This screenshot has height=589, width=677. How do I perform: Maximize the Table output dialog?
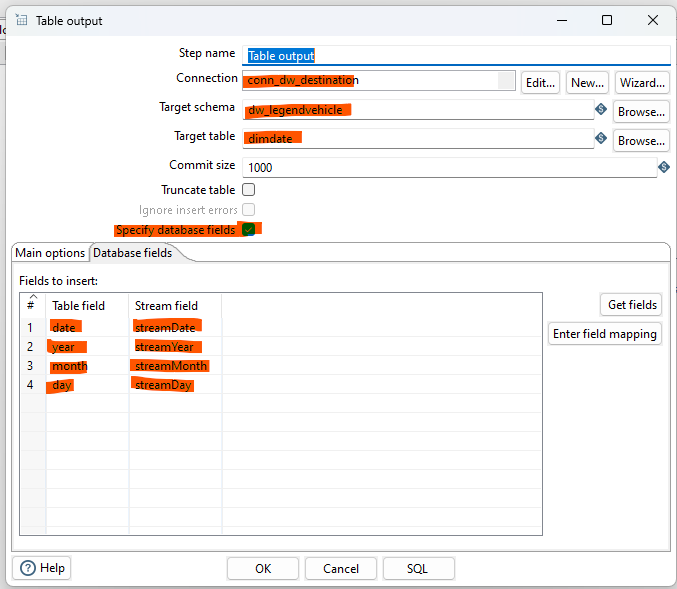click(x=606, y=20)
